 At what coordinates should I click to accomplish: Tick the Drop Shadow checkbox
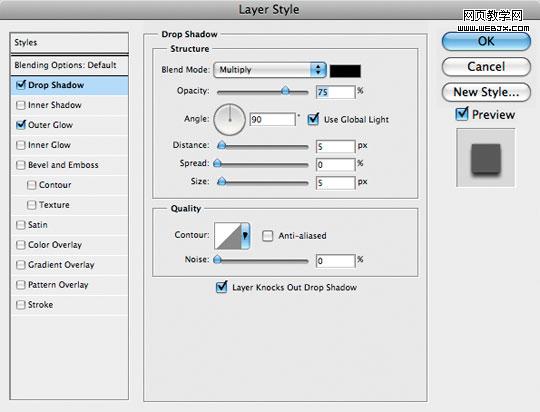click(21, 85)
